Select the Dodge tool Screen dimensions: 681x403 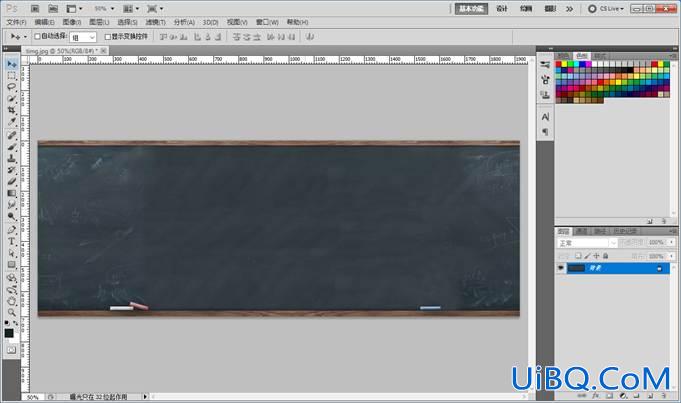click(x=12, y=216)
